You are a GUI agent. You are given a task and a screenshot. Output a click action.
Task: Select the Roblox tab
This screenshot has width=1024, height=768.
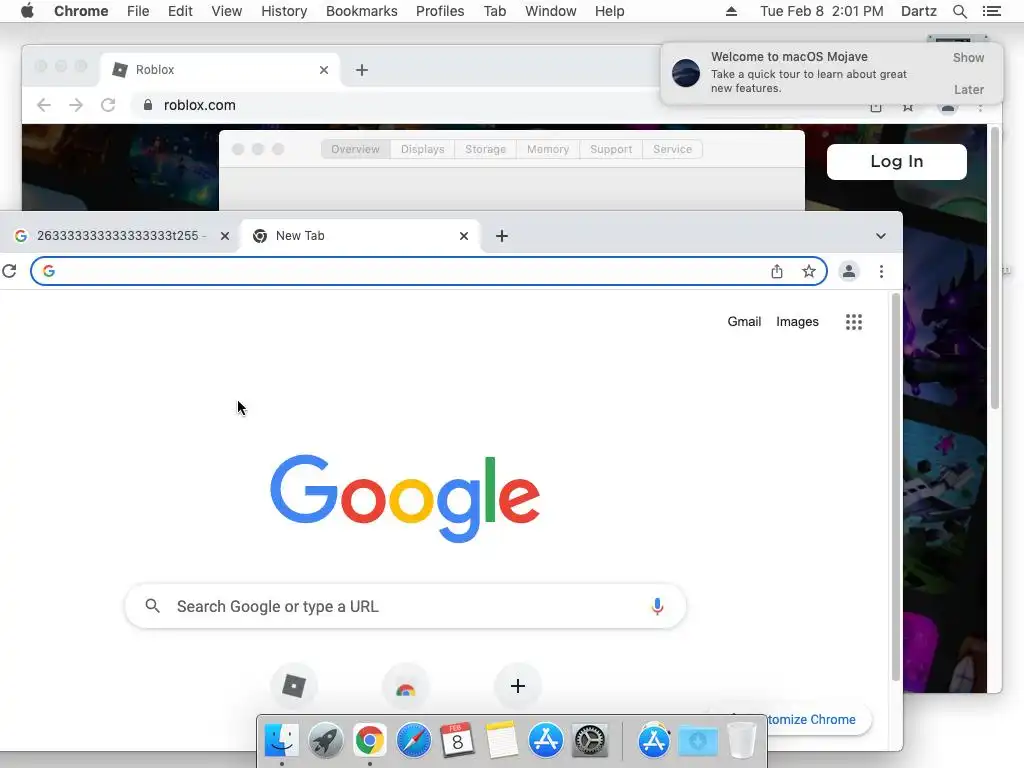tap(219, 70)
